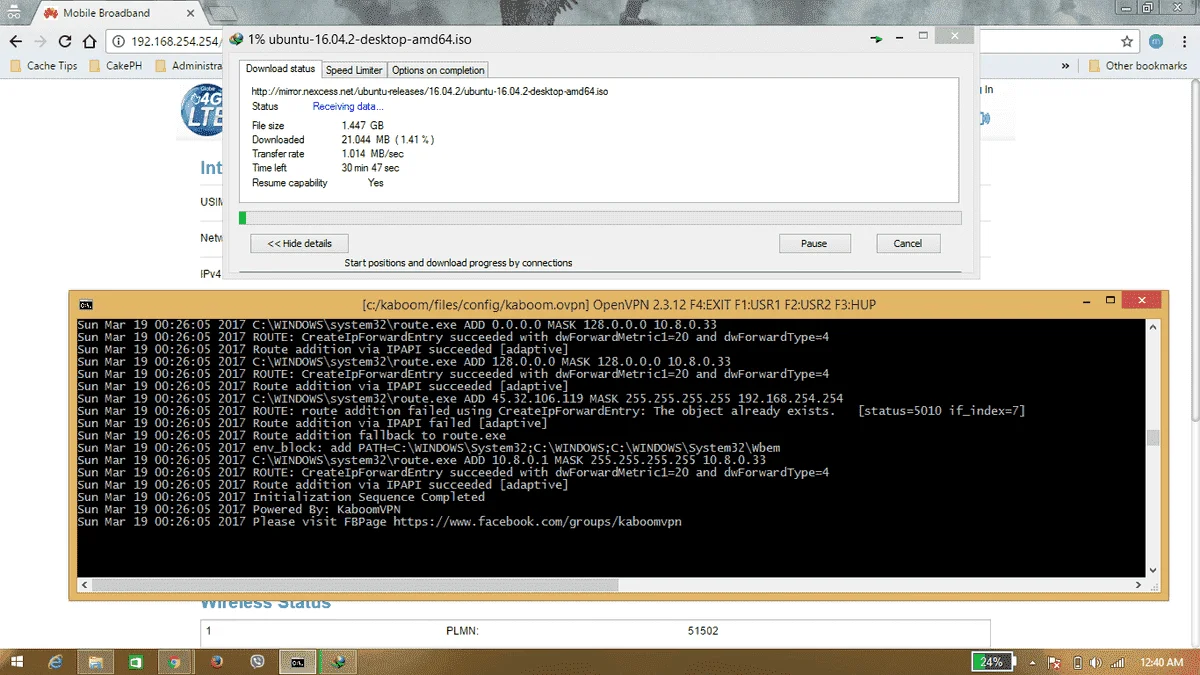Click the Hide details button

(x=299, y=243)
